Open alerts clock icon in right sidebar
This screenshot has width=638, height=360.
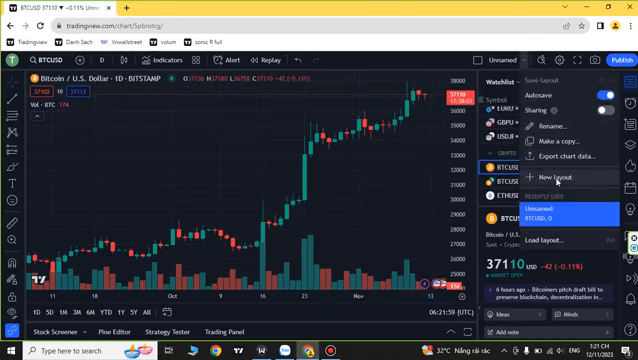click(630, 103)
